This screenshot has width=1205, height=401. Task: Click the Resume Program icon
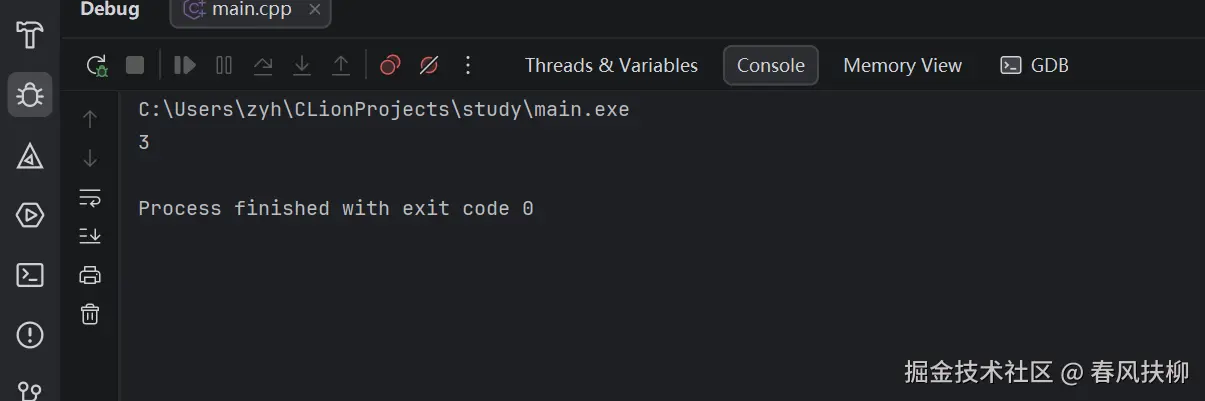tap(185, 66)
